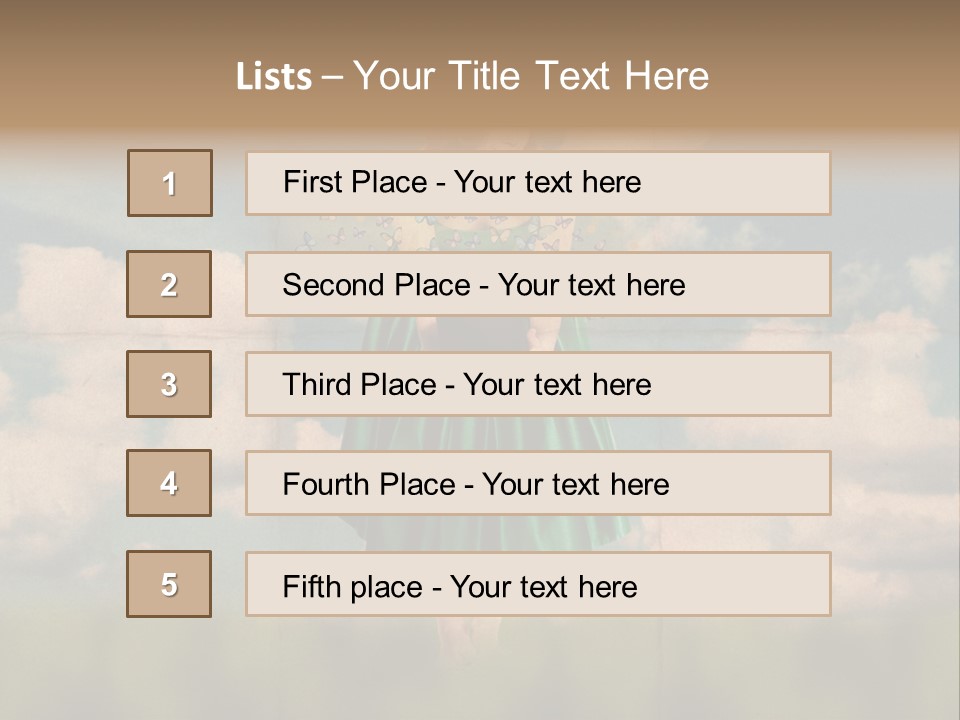Select the words 'Fifth place' in row five

[352, 586]
